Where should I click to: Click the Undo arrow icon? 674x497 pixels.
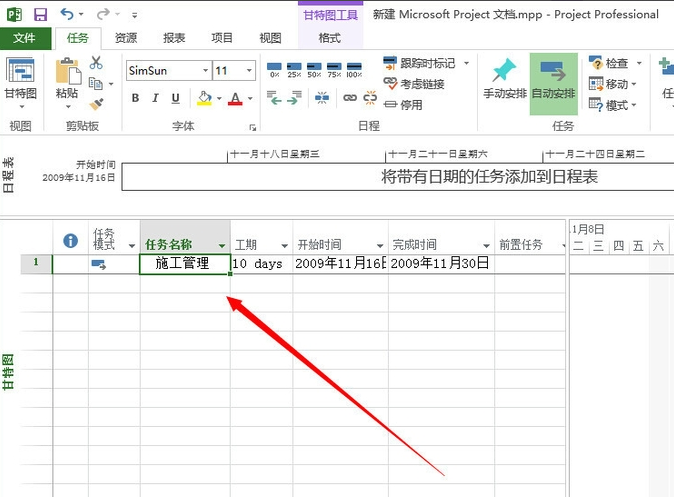(x=67, y=14)
